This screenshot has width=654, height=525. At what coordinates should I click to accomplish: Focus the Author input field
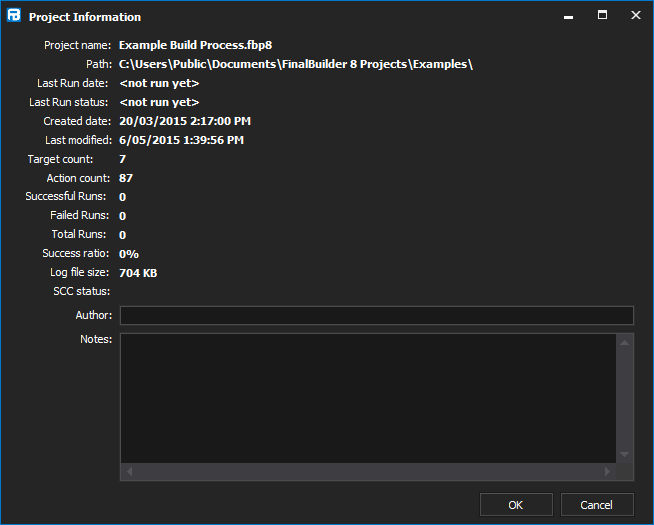click(x=377, y=315)
